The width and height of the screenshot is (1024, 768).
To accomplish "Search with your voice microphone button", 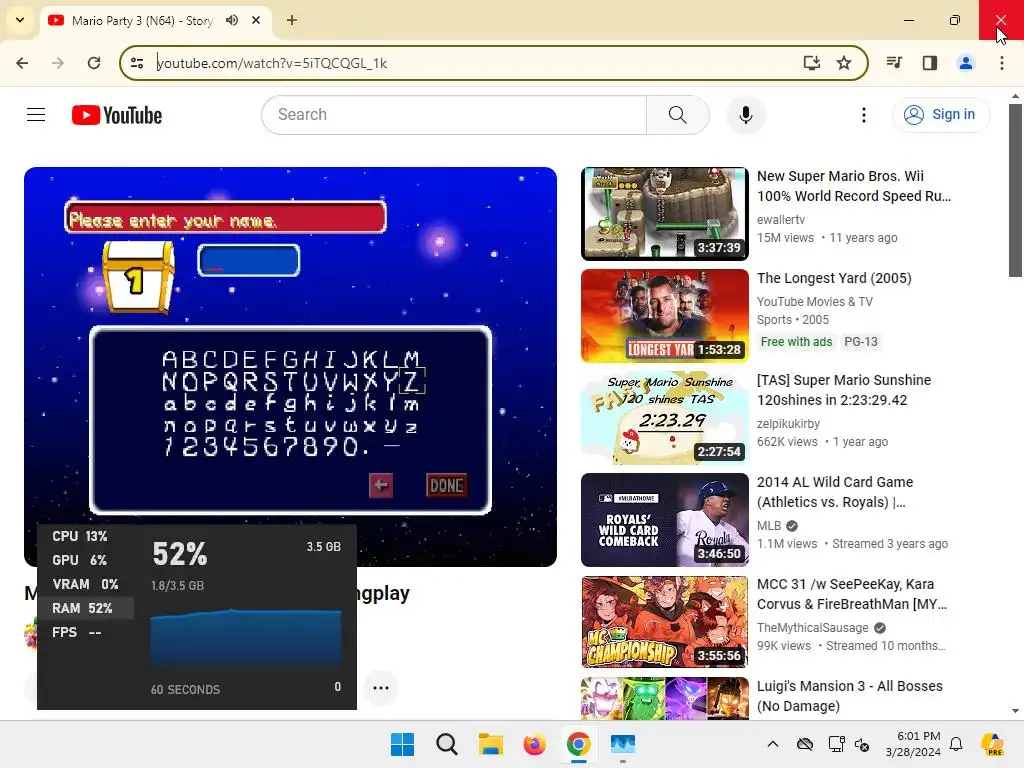I will (746, 115).
